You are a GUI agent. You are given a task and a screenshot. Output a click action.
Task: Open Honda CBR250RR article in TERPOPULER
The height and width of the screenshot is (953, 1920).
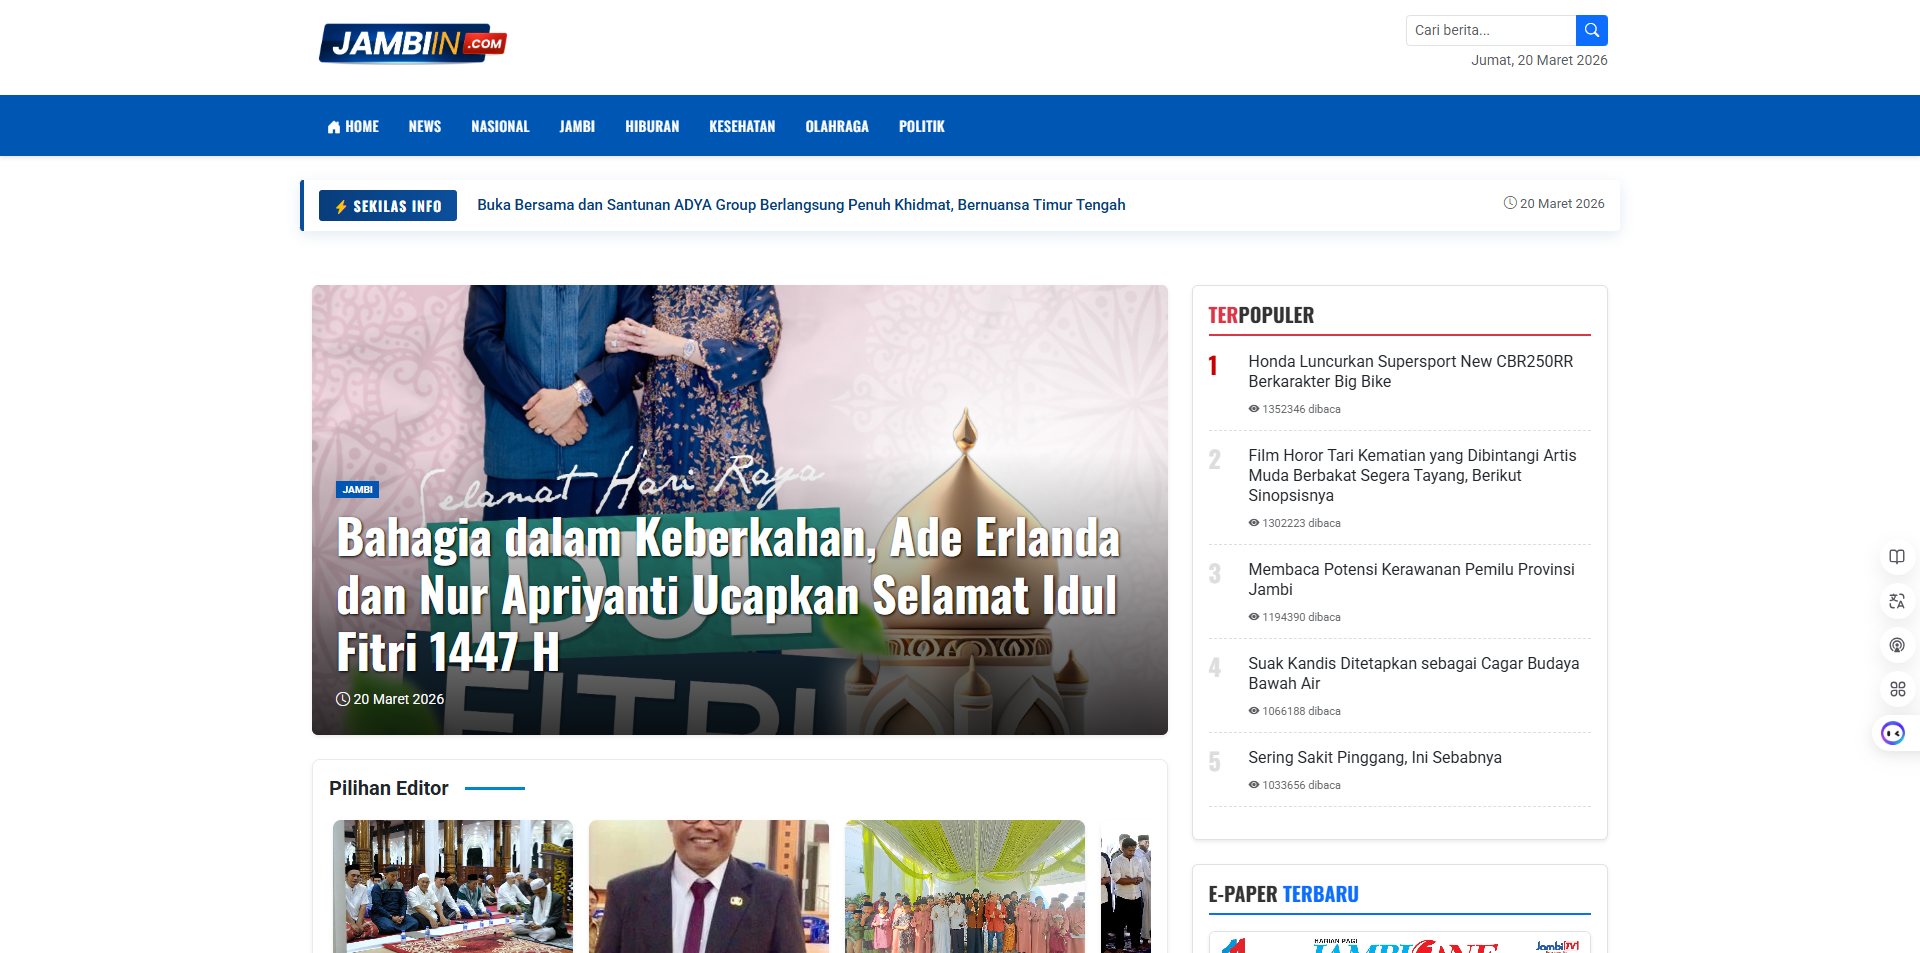pyautogui.click(x=1409, y=371)
